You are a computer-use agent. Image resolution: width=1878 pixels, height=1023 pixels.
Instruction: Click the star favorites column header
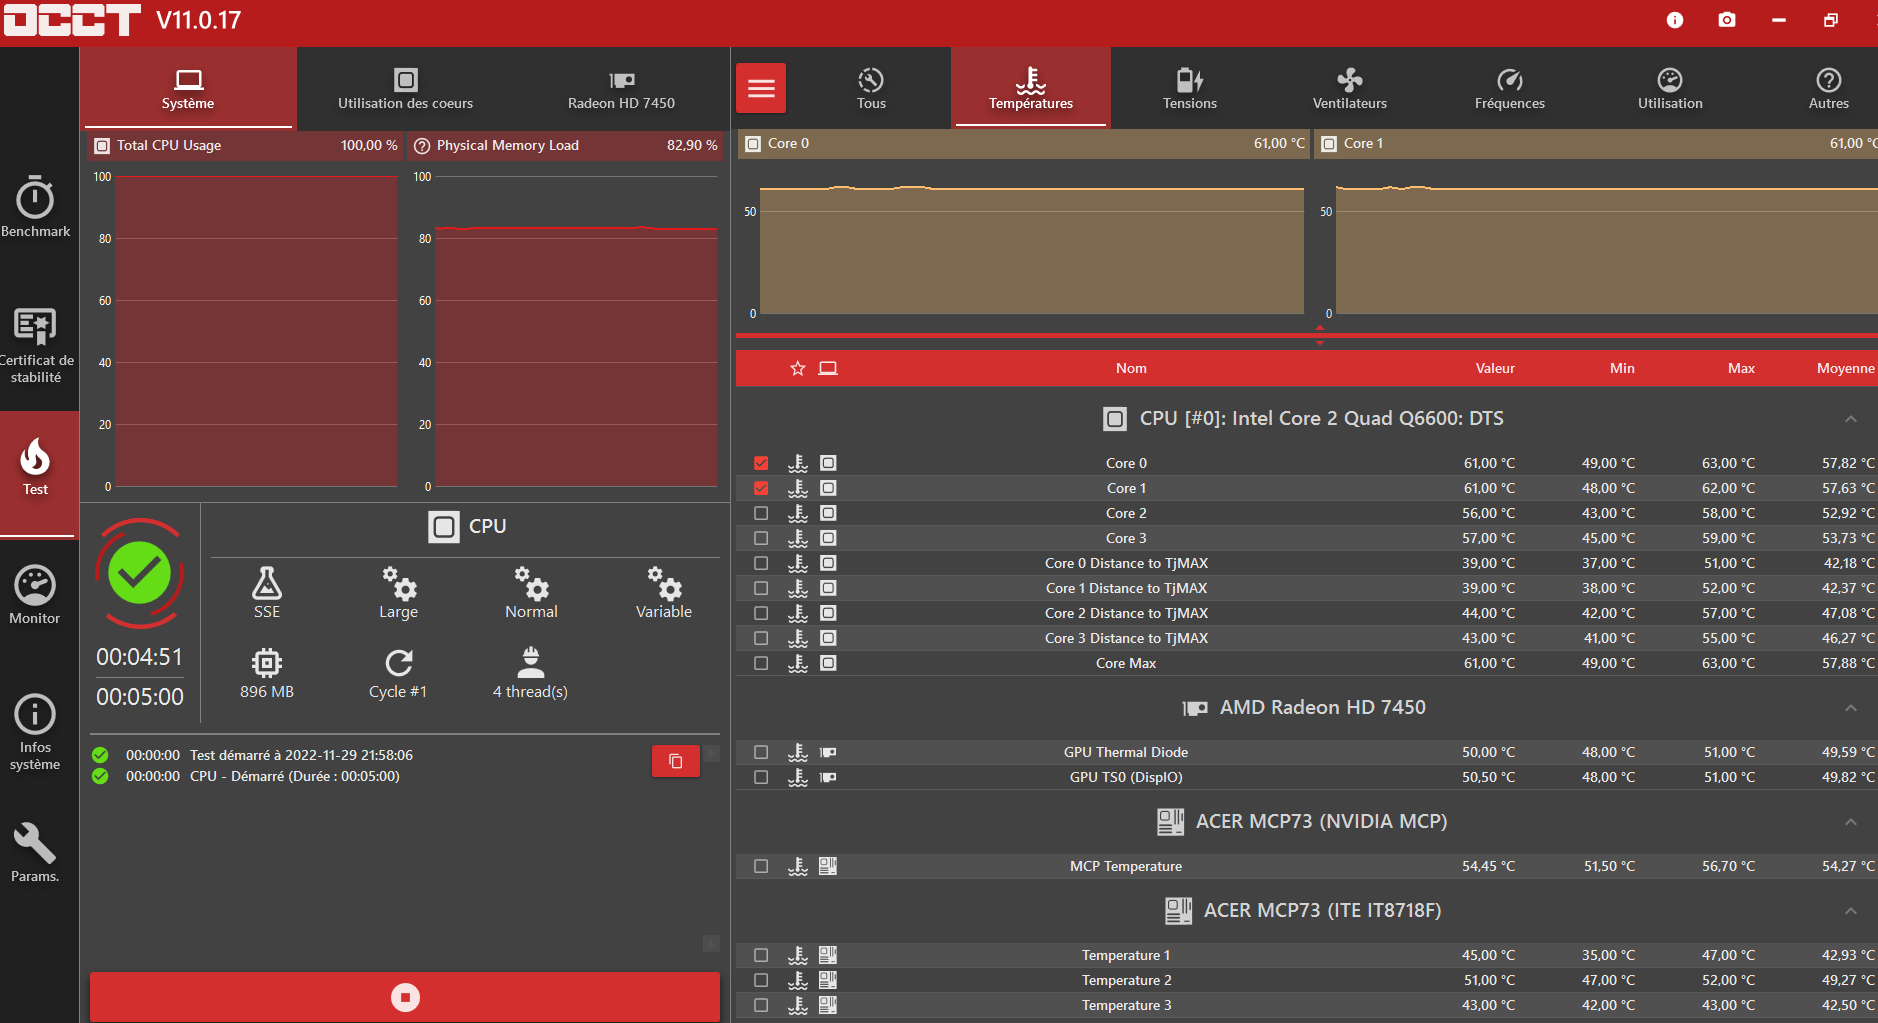(x=798, y=368)
